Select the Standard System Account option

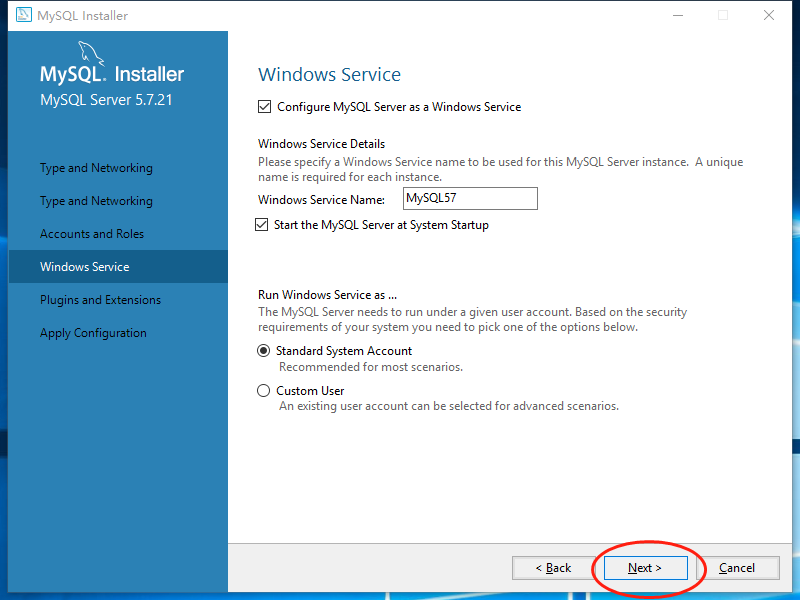(263, 351)
